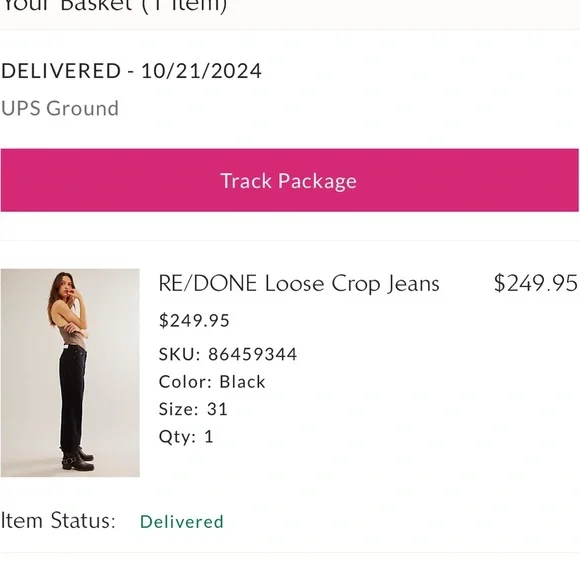
Task: Select the DELIVERED - 10/21/2024 heading
Action: (131, 71)
